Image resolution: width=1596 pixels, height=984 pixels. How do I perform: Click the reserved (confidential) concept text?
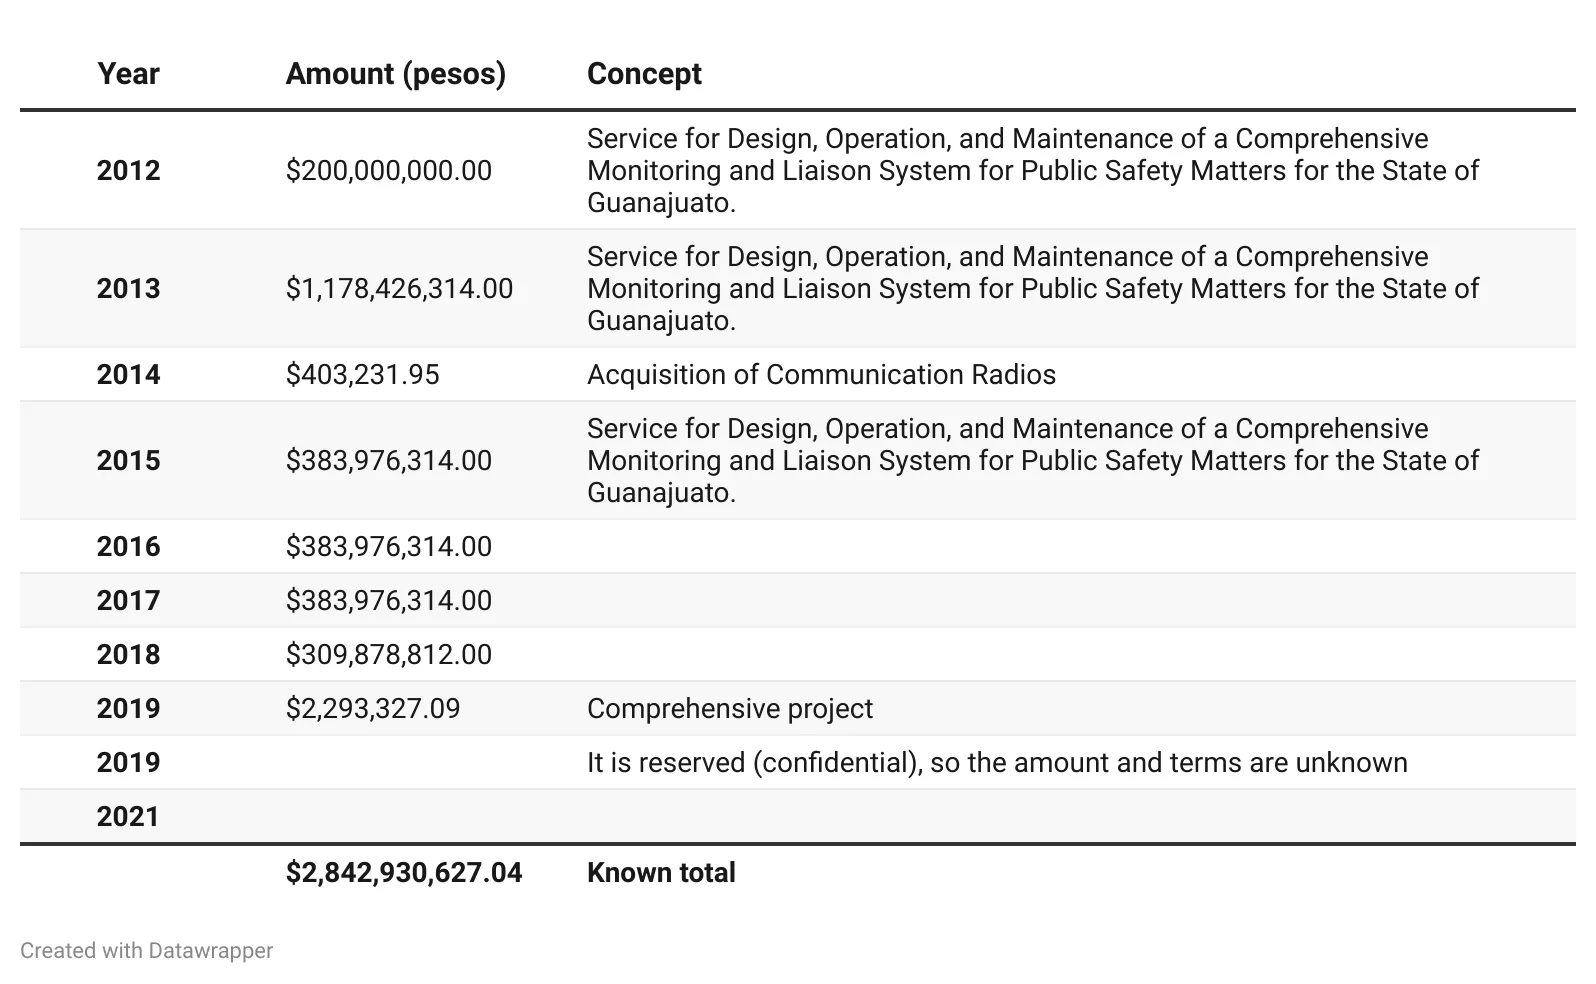point(996,763)
